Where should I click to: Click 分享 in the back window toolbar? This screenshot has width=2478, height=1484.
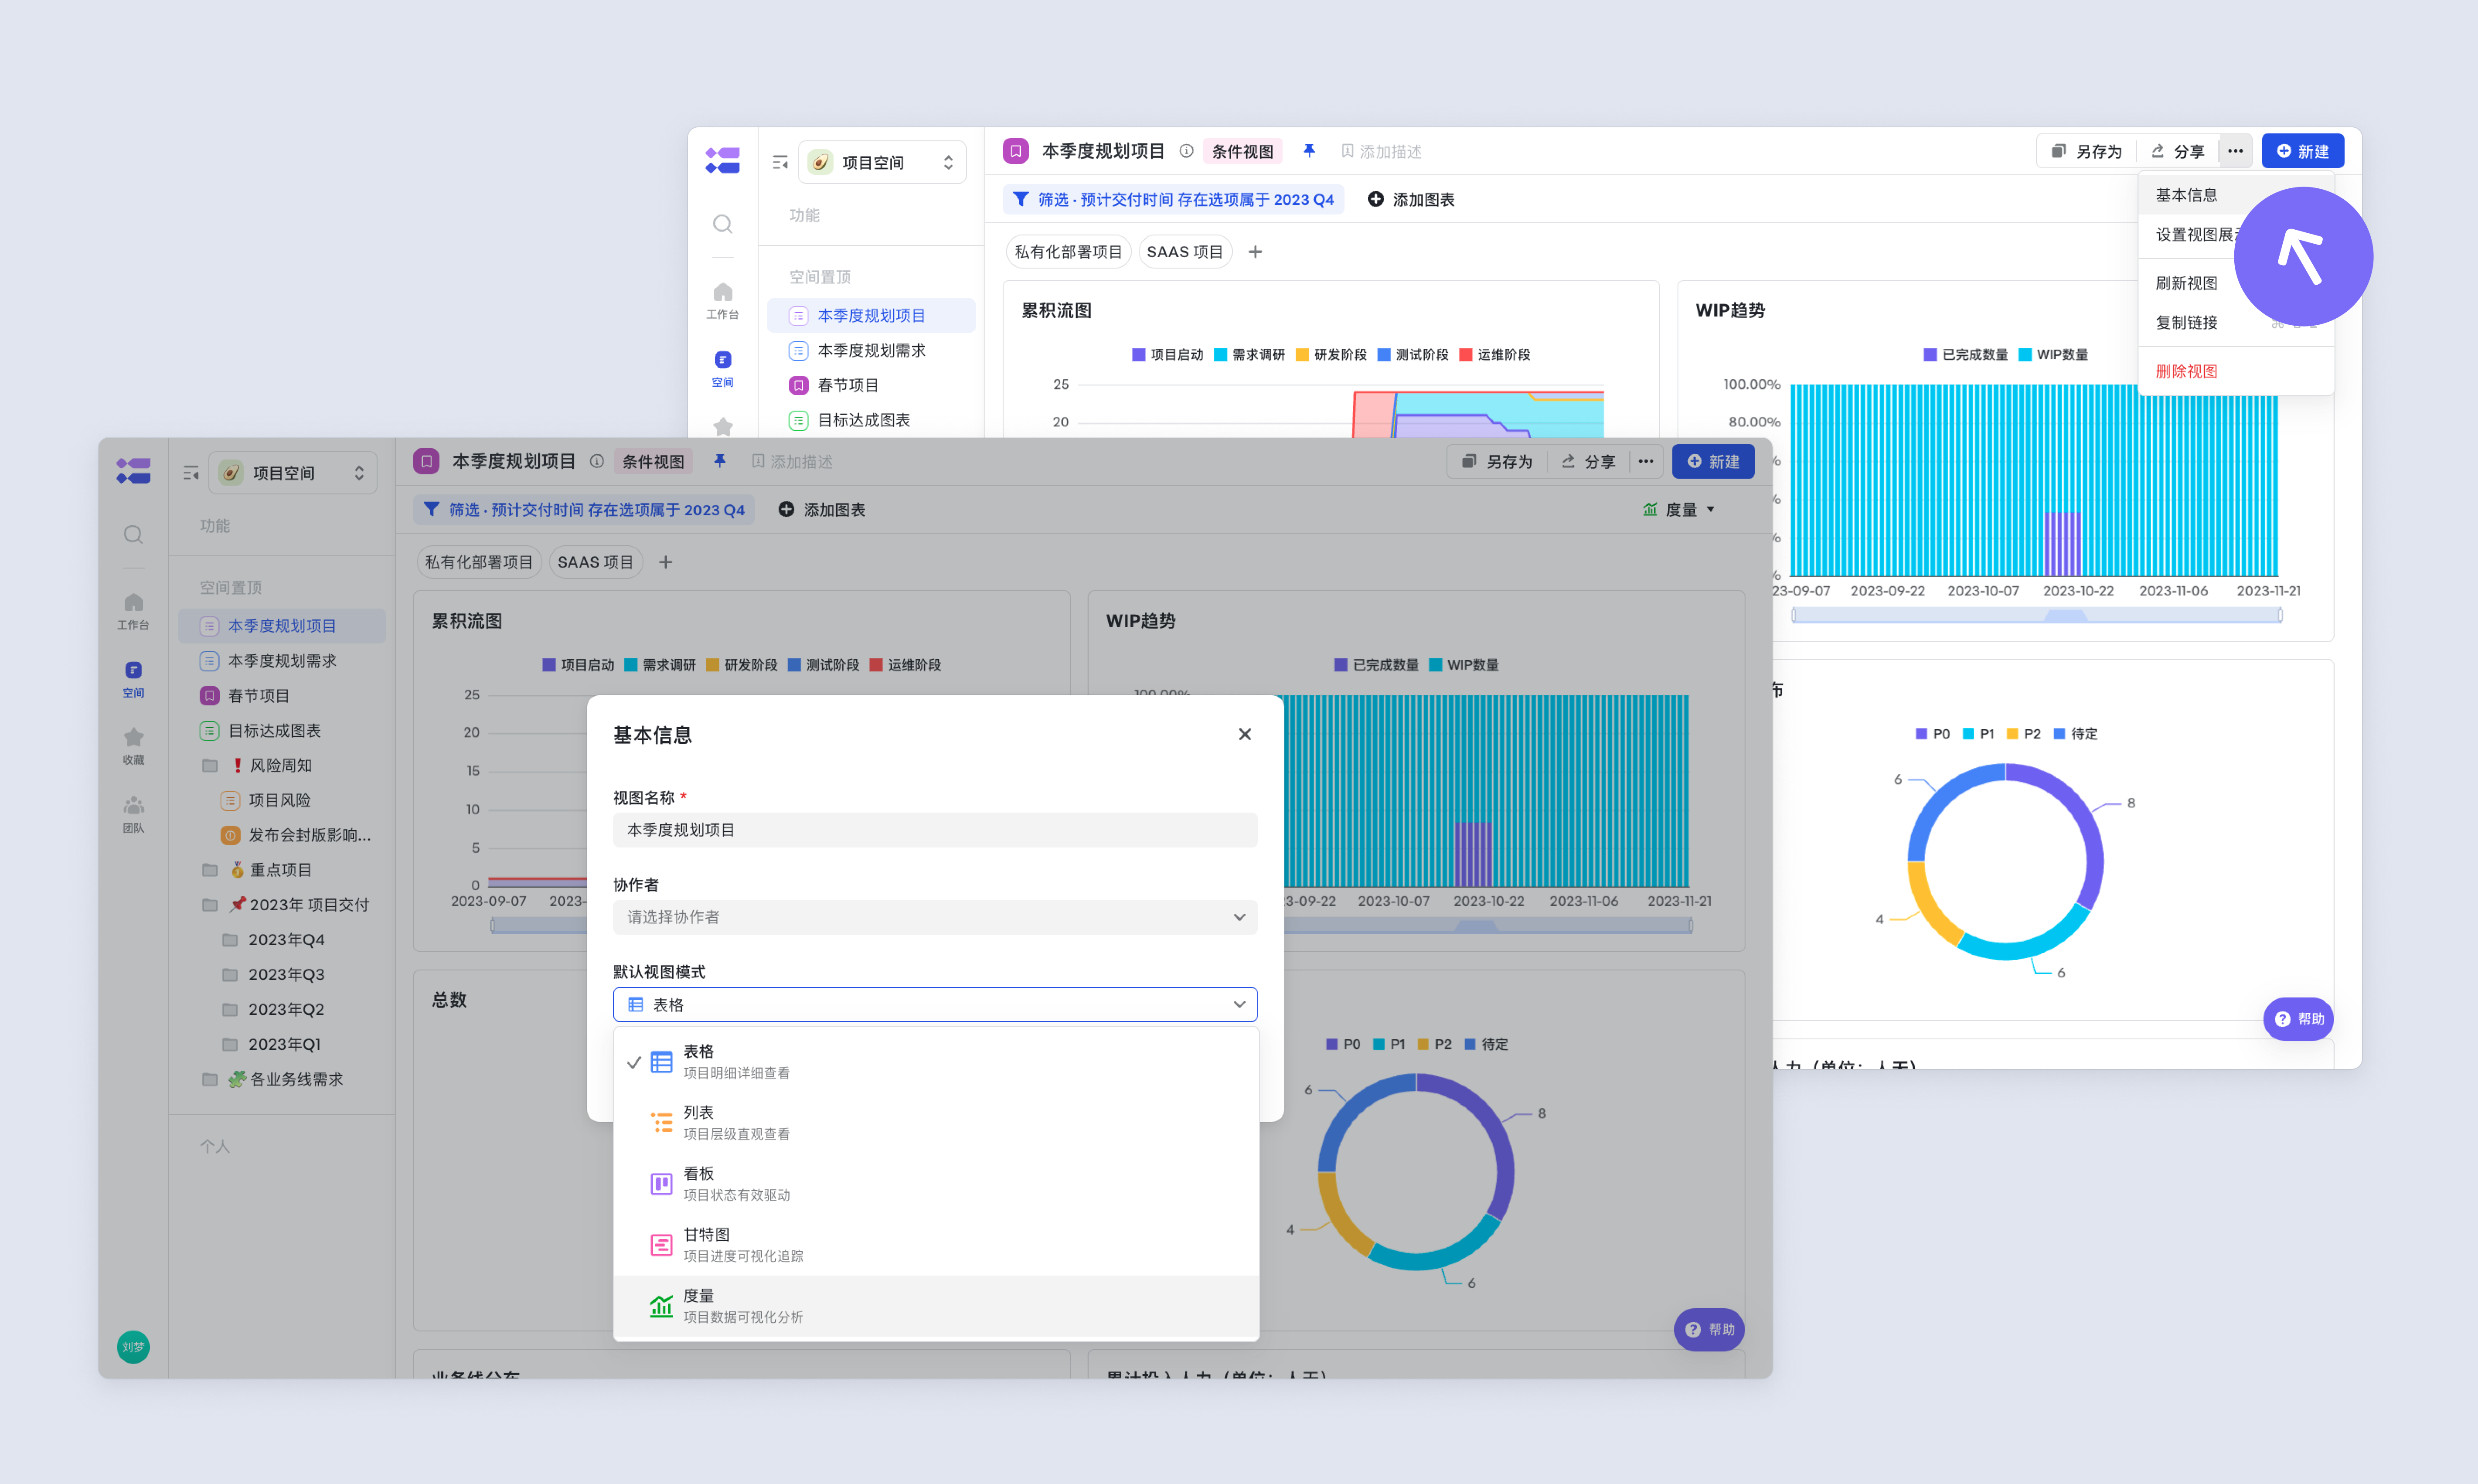[x=2177, y=151]
